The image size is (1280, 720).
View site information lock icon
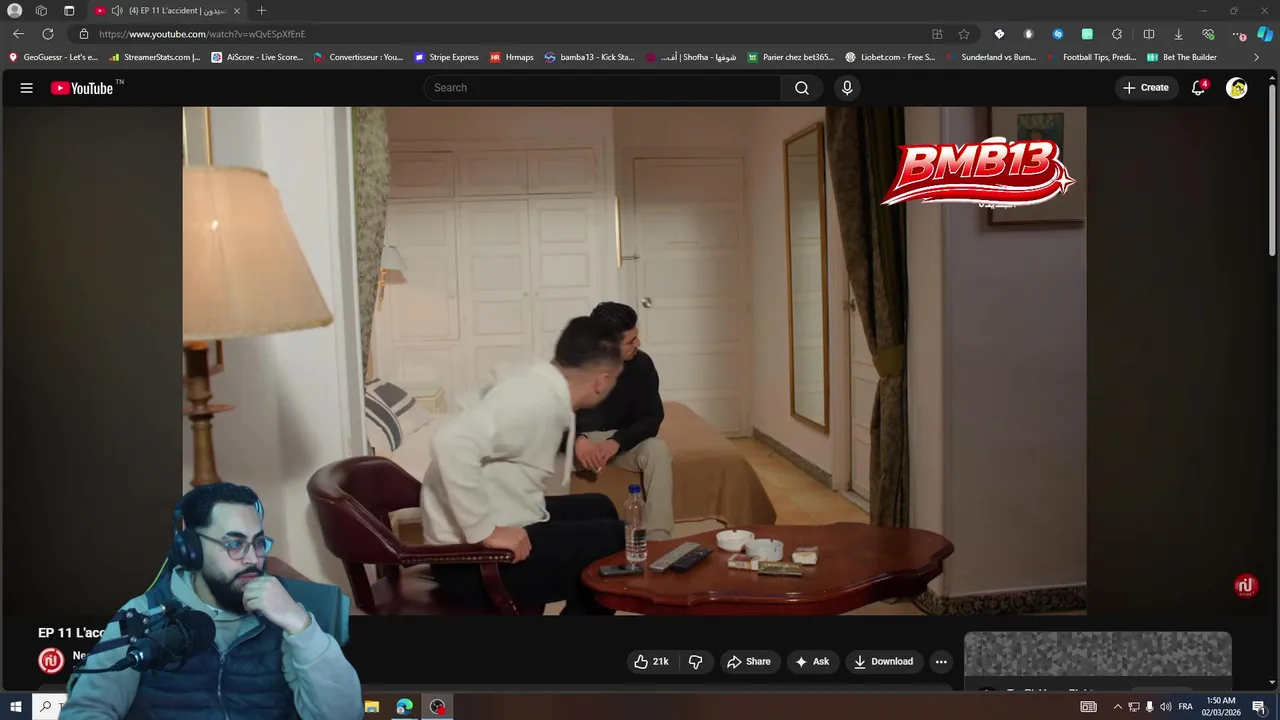coord(84,34)
